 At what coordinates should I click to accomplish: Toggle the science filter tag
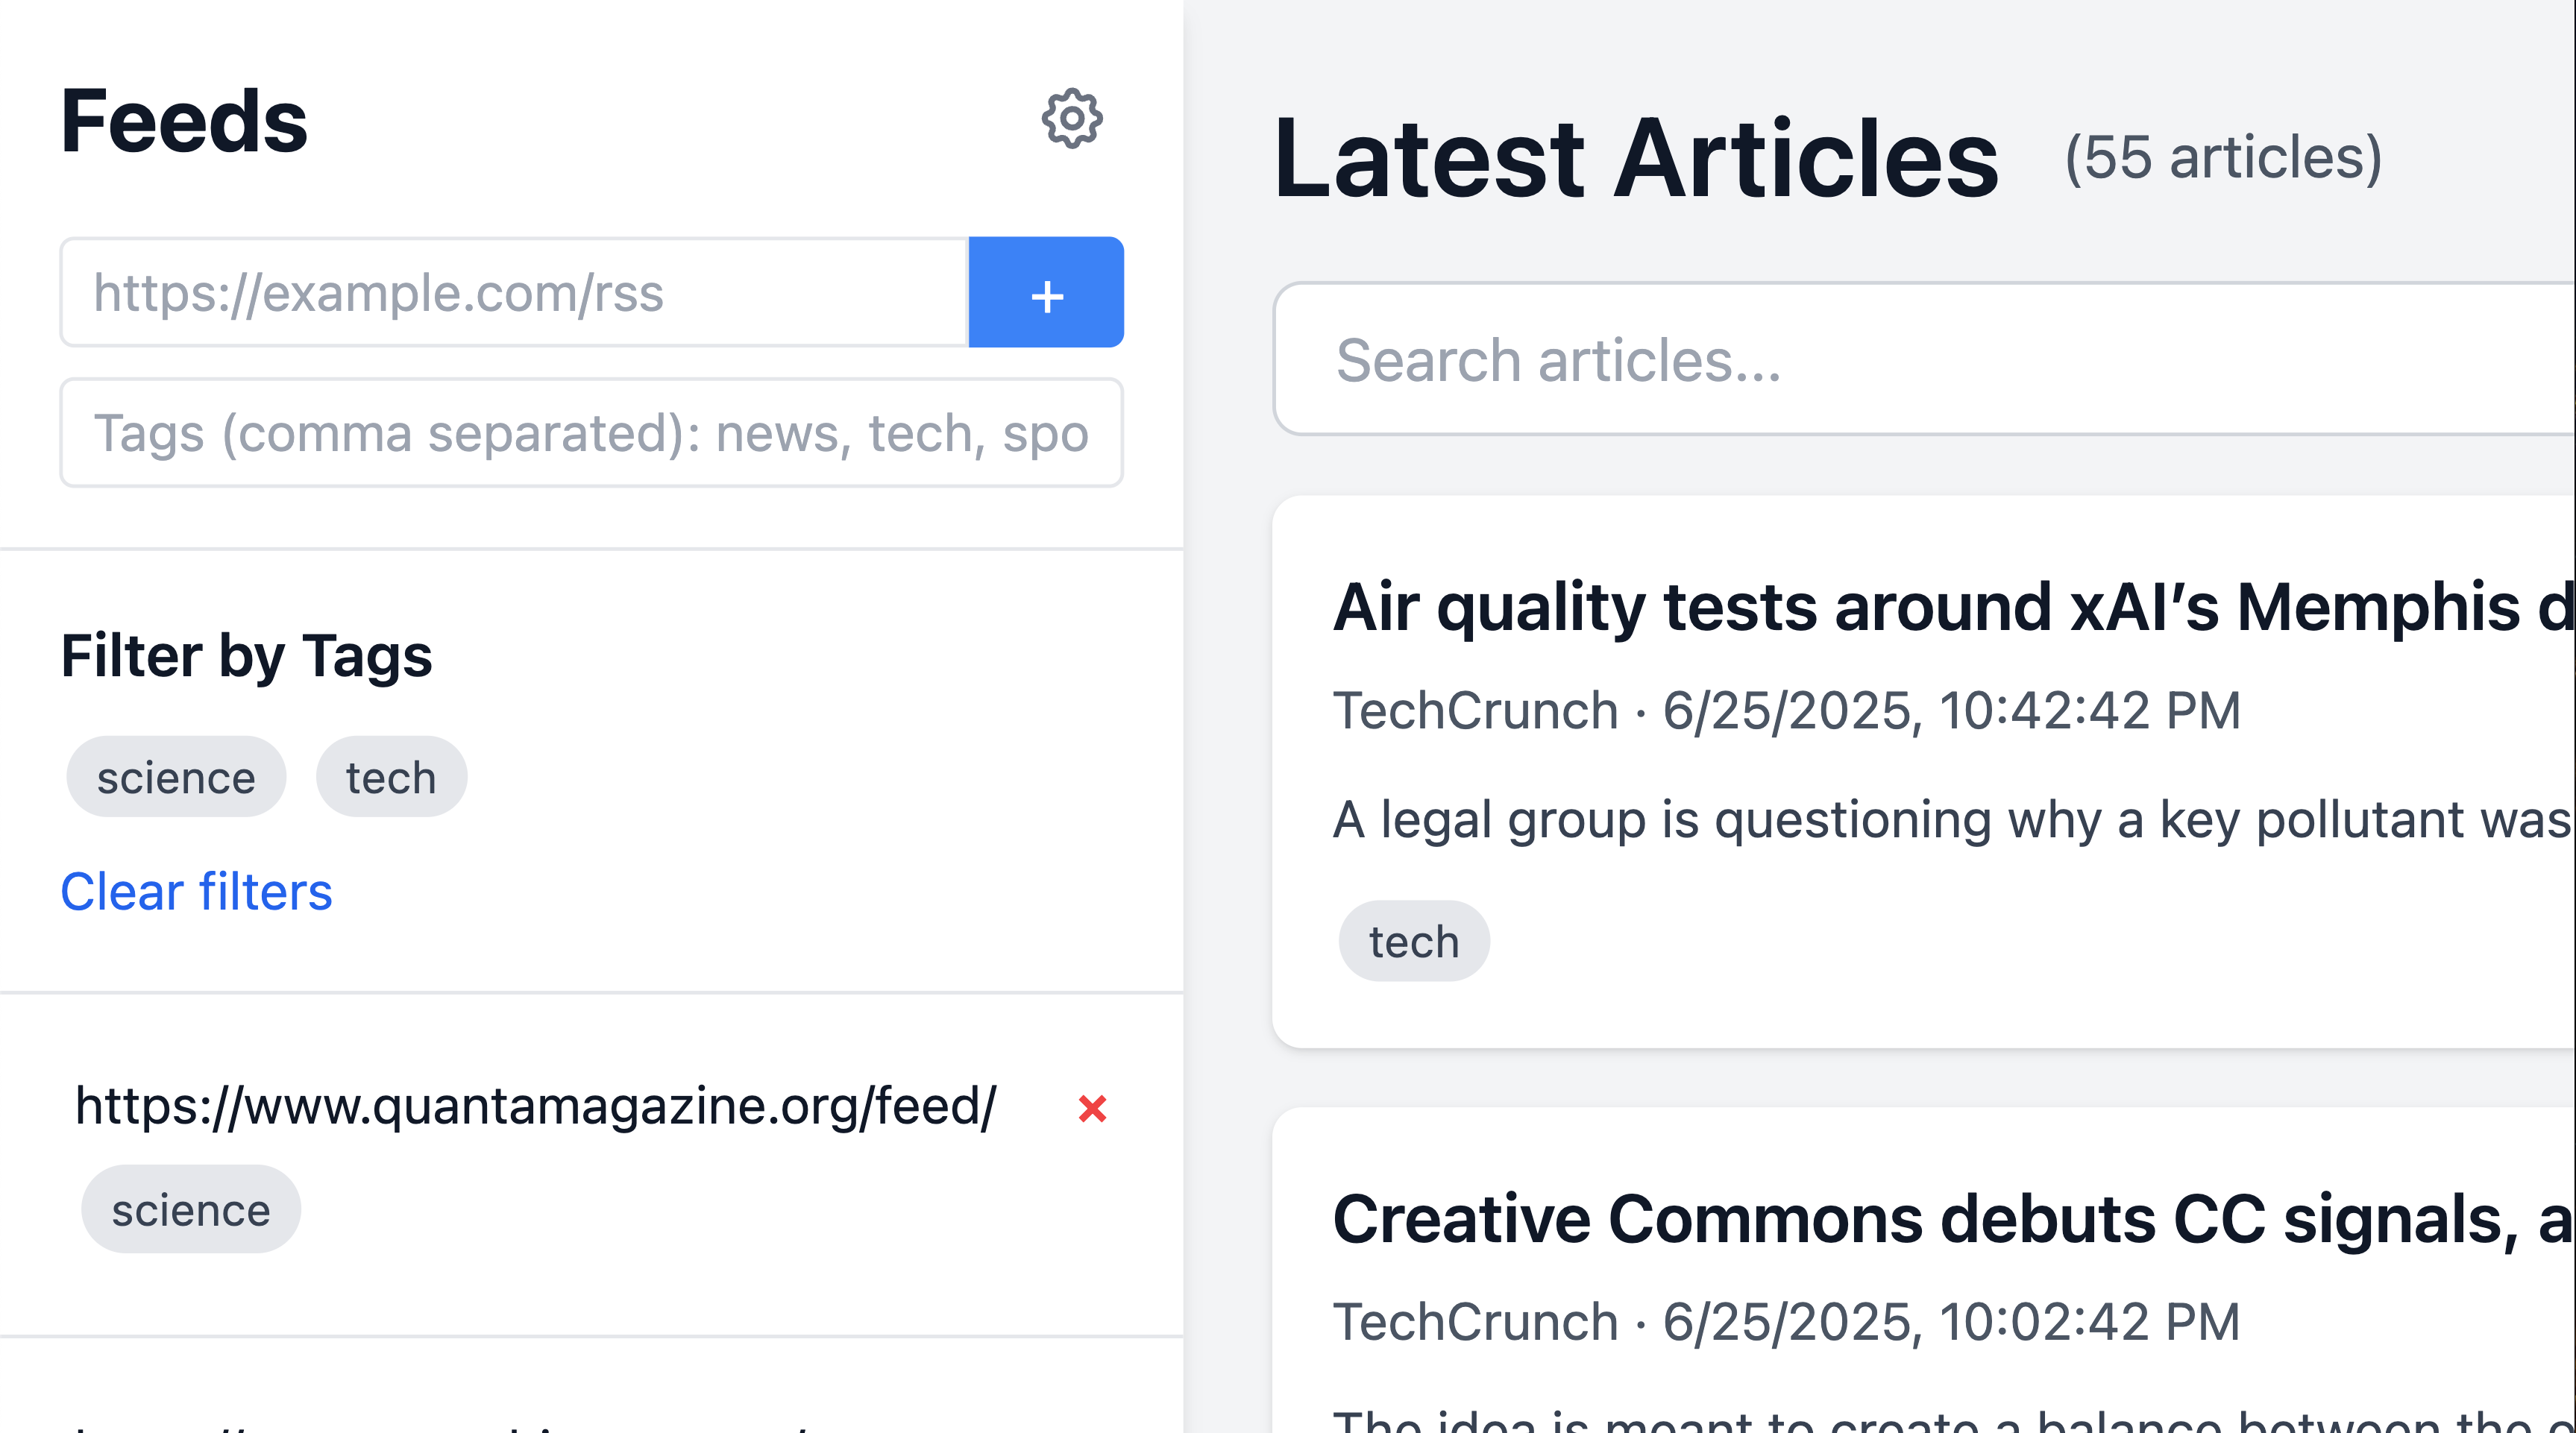176,777
